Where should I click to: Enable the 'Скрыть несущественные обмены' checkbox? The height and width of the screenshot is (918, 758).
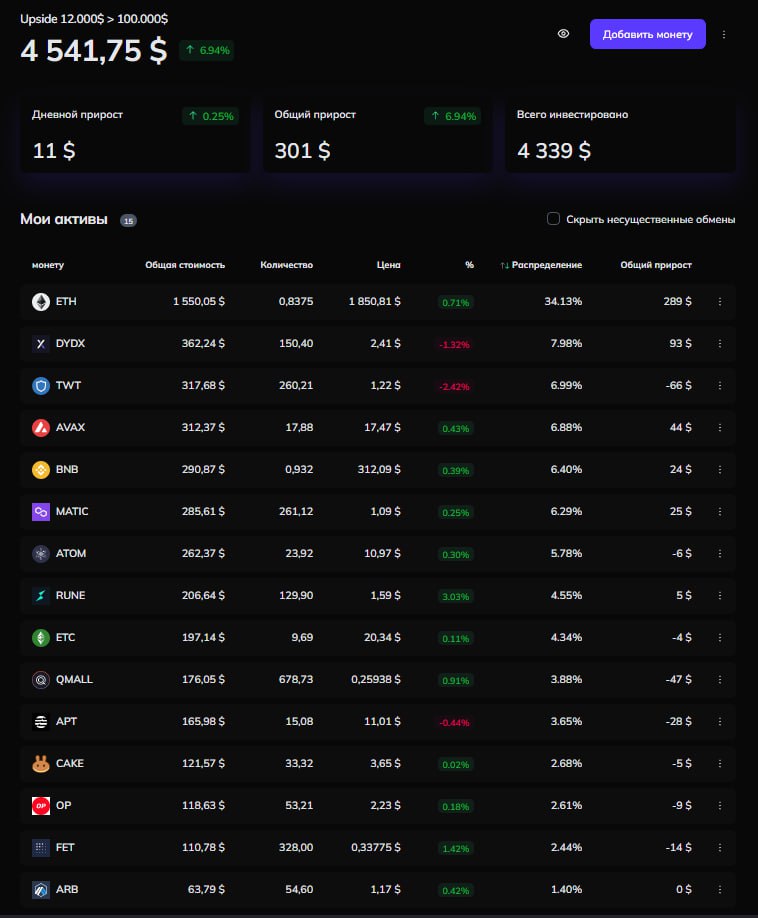coord(553,219)
